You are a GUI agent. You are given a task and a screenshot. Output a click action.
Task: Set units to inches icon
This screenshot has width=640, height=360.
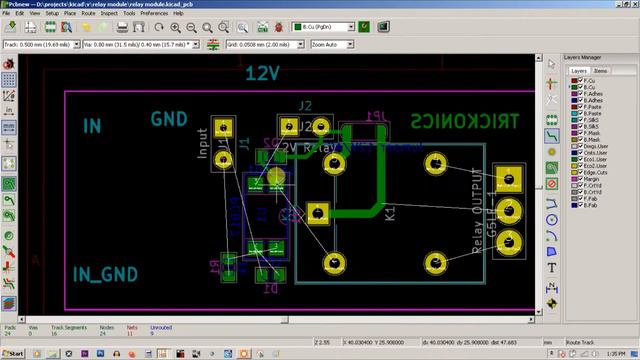[x=9, y=111]
